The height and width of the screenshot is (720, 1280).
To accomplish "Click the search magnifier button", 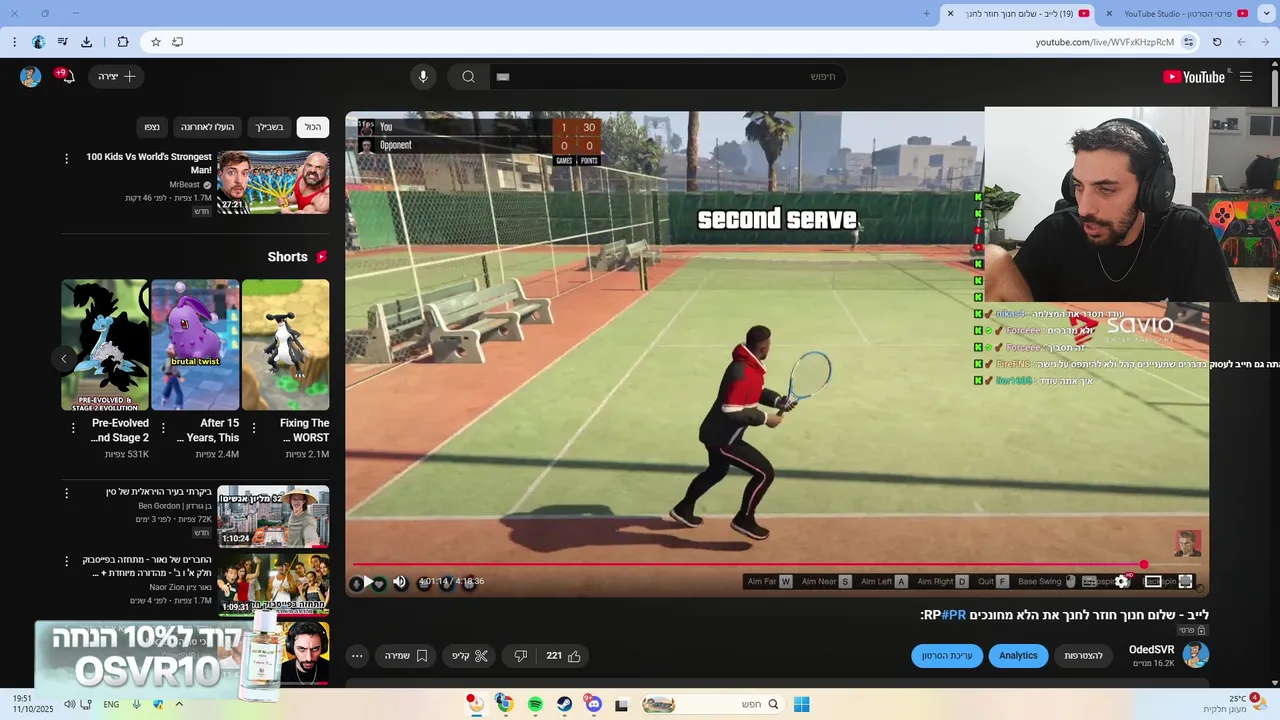I will point(468,77).
